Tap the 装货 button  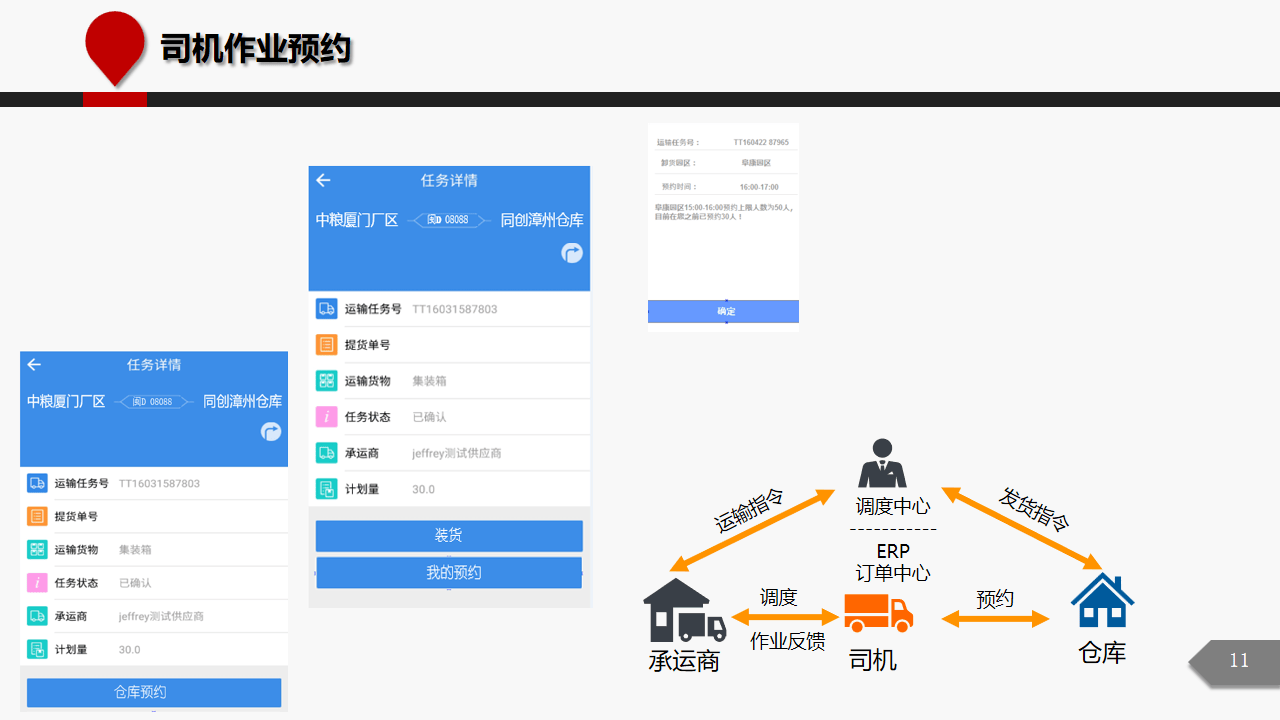[x=449, y=536]
